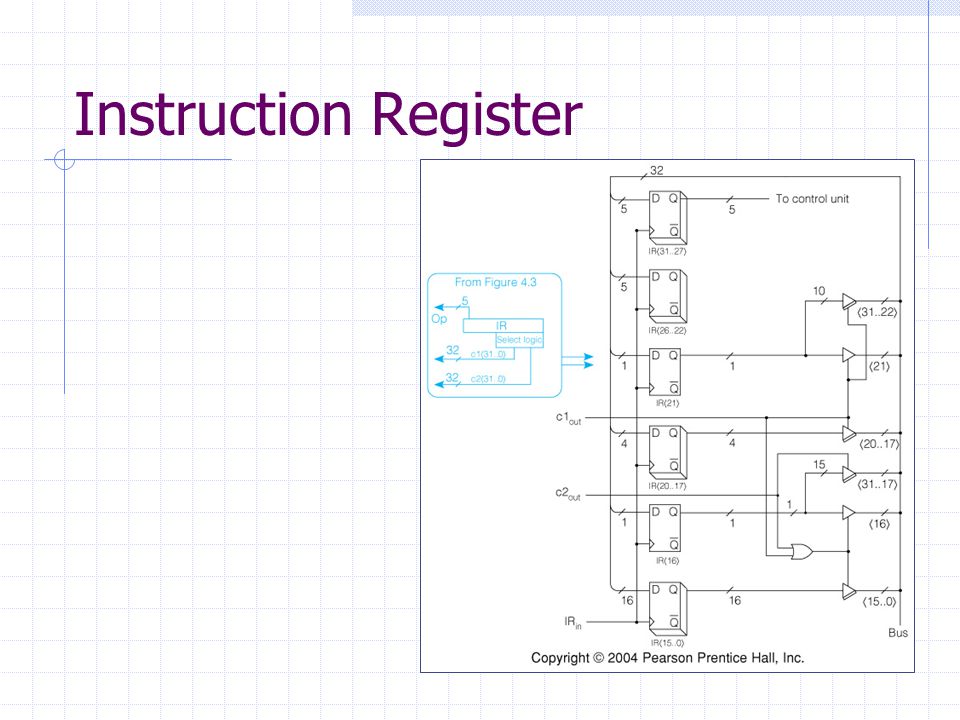The image size is (960, 720).
Task: Click the Select logic box
Action: (x=519, y=340)
